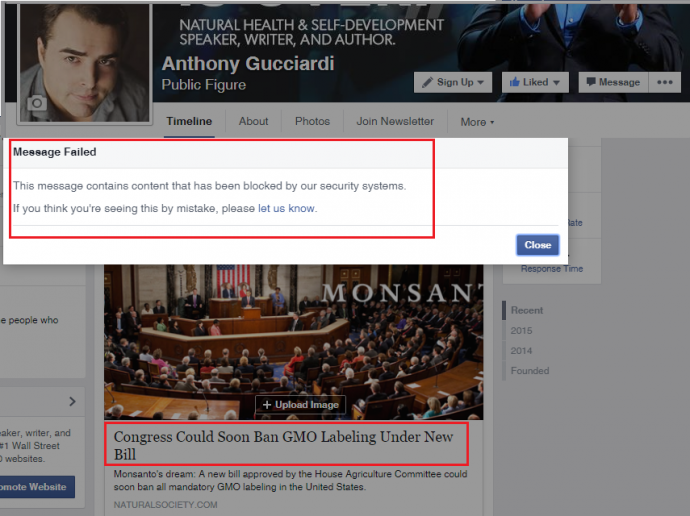Click the Message button with speech icon

pos(612,82)
